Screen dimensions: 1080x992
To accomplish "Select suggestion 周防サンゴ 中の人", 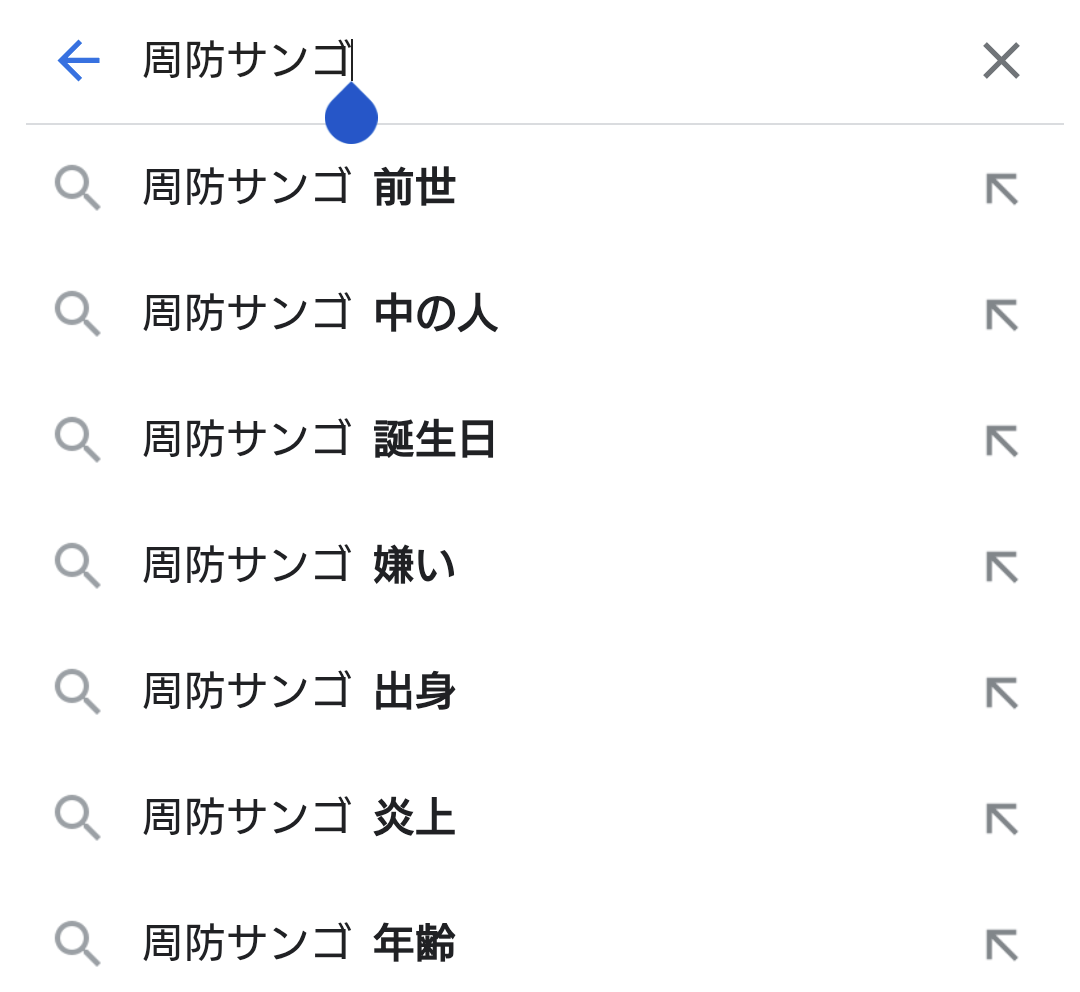I will [x=544, y=313].
